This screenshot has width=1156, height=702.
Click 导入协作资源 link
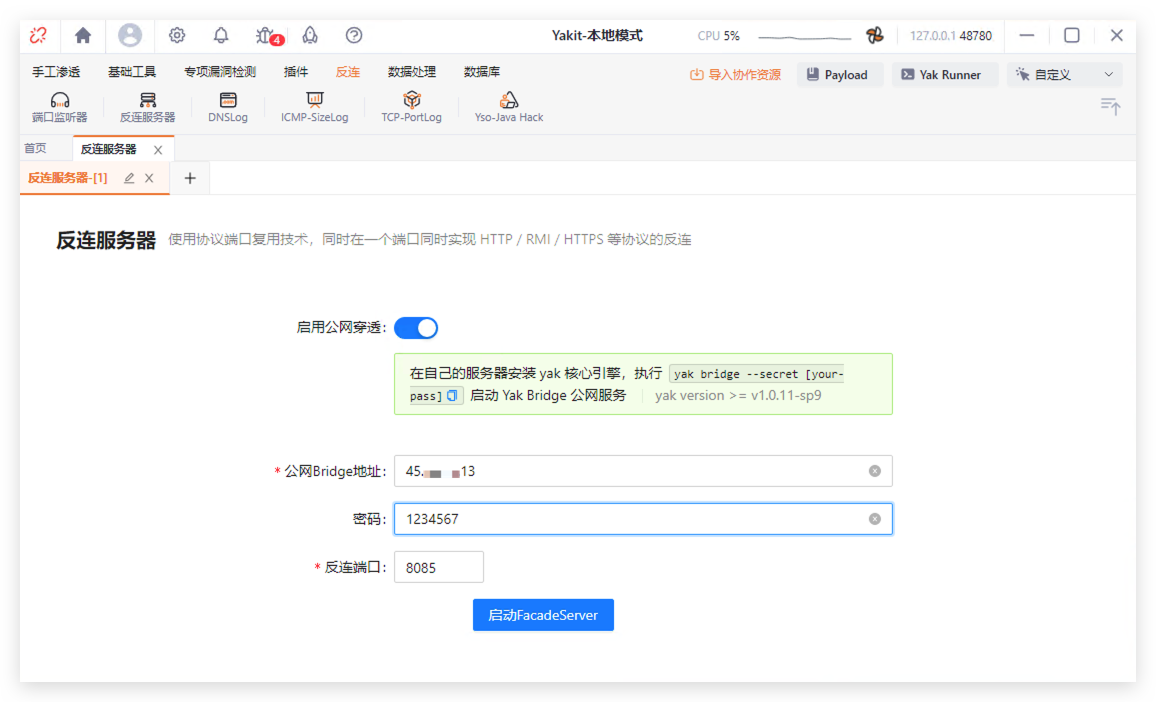(x=735, y=75)
